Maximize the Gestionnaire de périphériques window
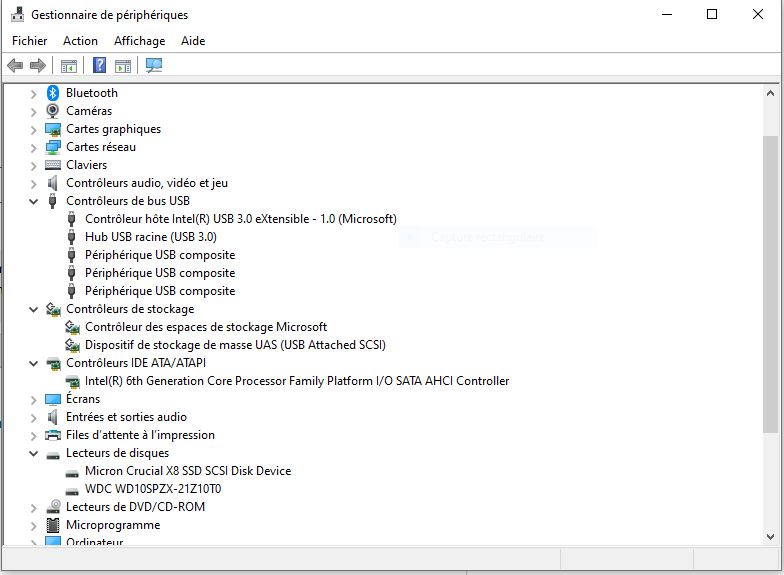This screenshot has width=784, height=575. pos(712,14)
